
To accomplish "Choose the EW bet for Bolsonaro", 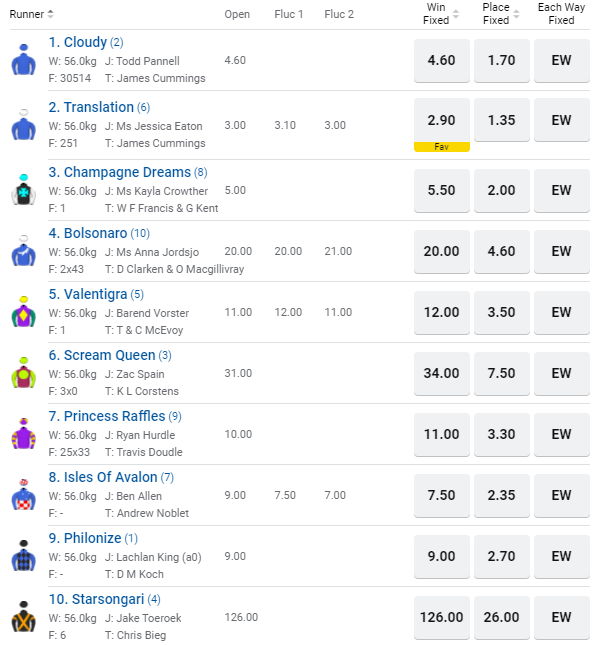I will coord(561,251).
